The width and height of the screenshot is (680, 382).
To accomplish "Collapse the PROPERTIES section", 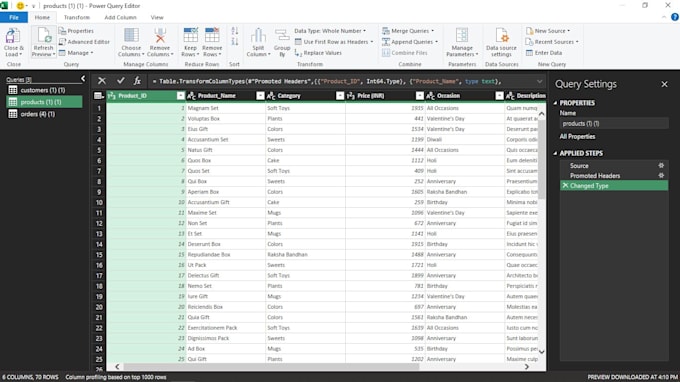I will coord(555,103).
